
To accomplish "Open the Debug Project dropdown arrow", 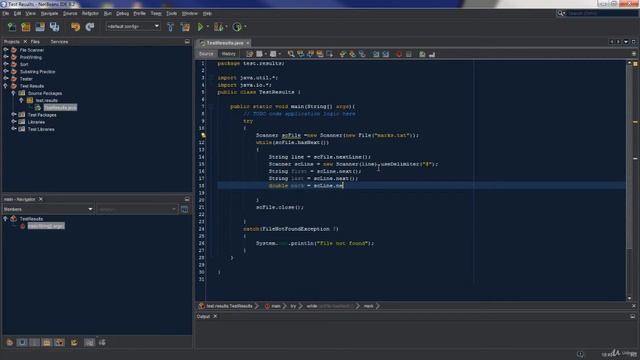I will click(227, 27).
